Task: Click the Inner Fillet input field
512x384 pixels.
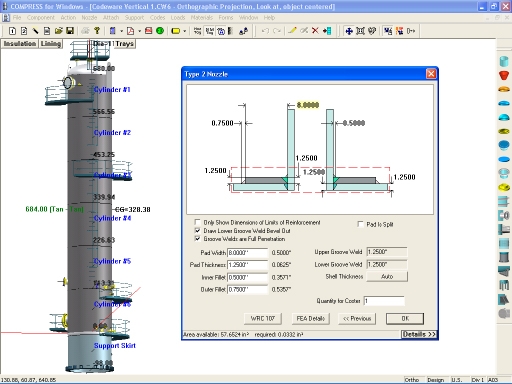Action: pos(247,277)
